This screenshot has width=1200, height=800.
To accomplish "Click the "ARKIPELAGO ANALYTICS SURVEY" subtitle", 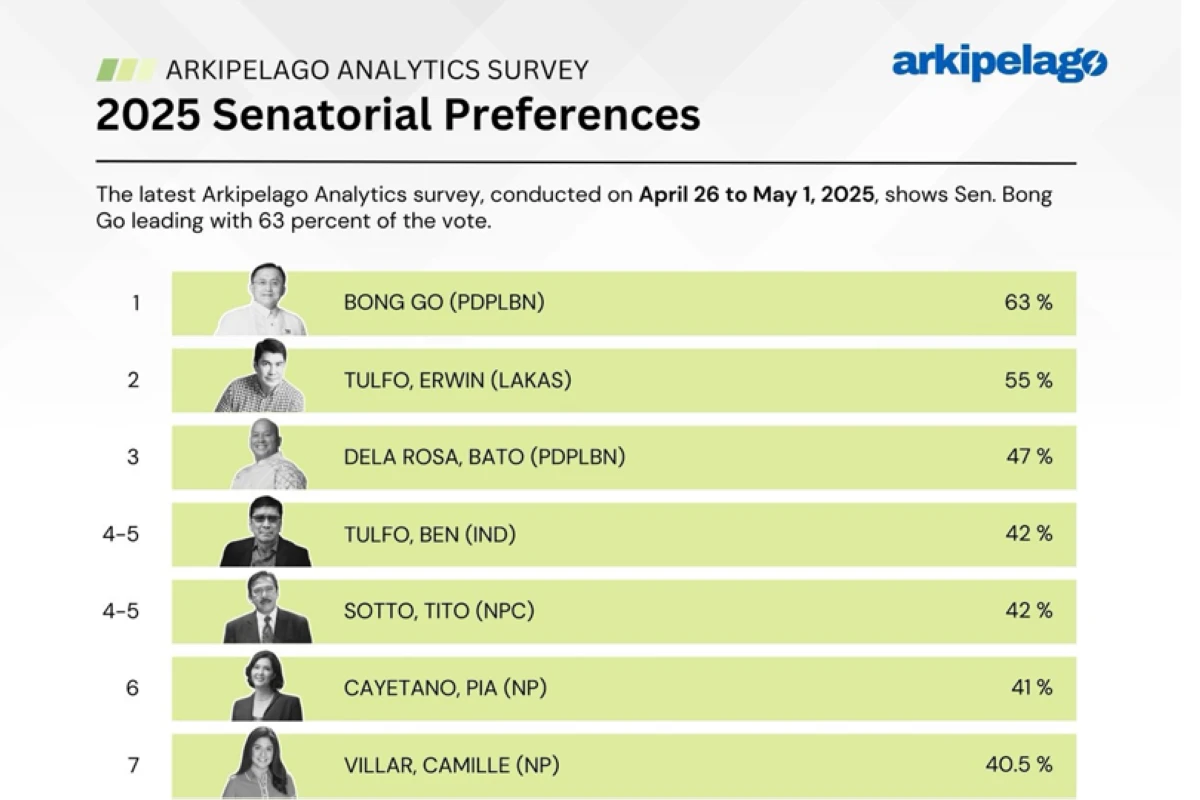I will pos(377,70).
